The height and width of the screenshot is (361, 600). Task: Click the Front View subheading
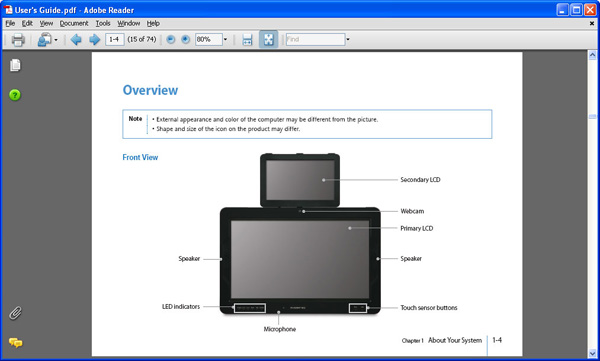click(140, 157)
